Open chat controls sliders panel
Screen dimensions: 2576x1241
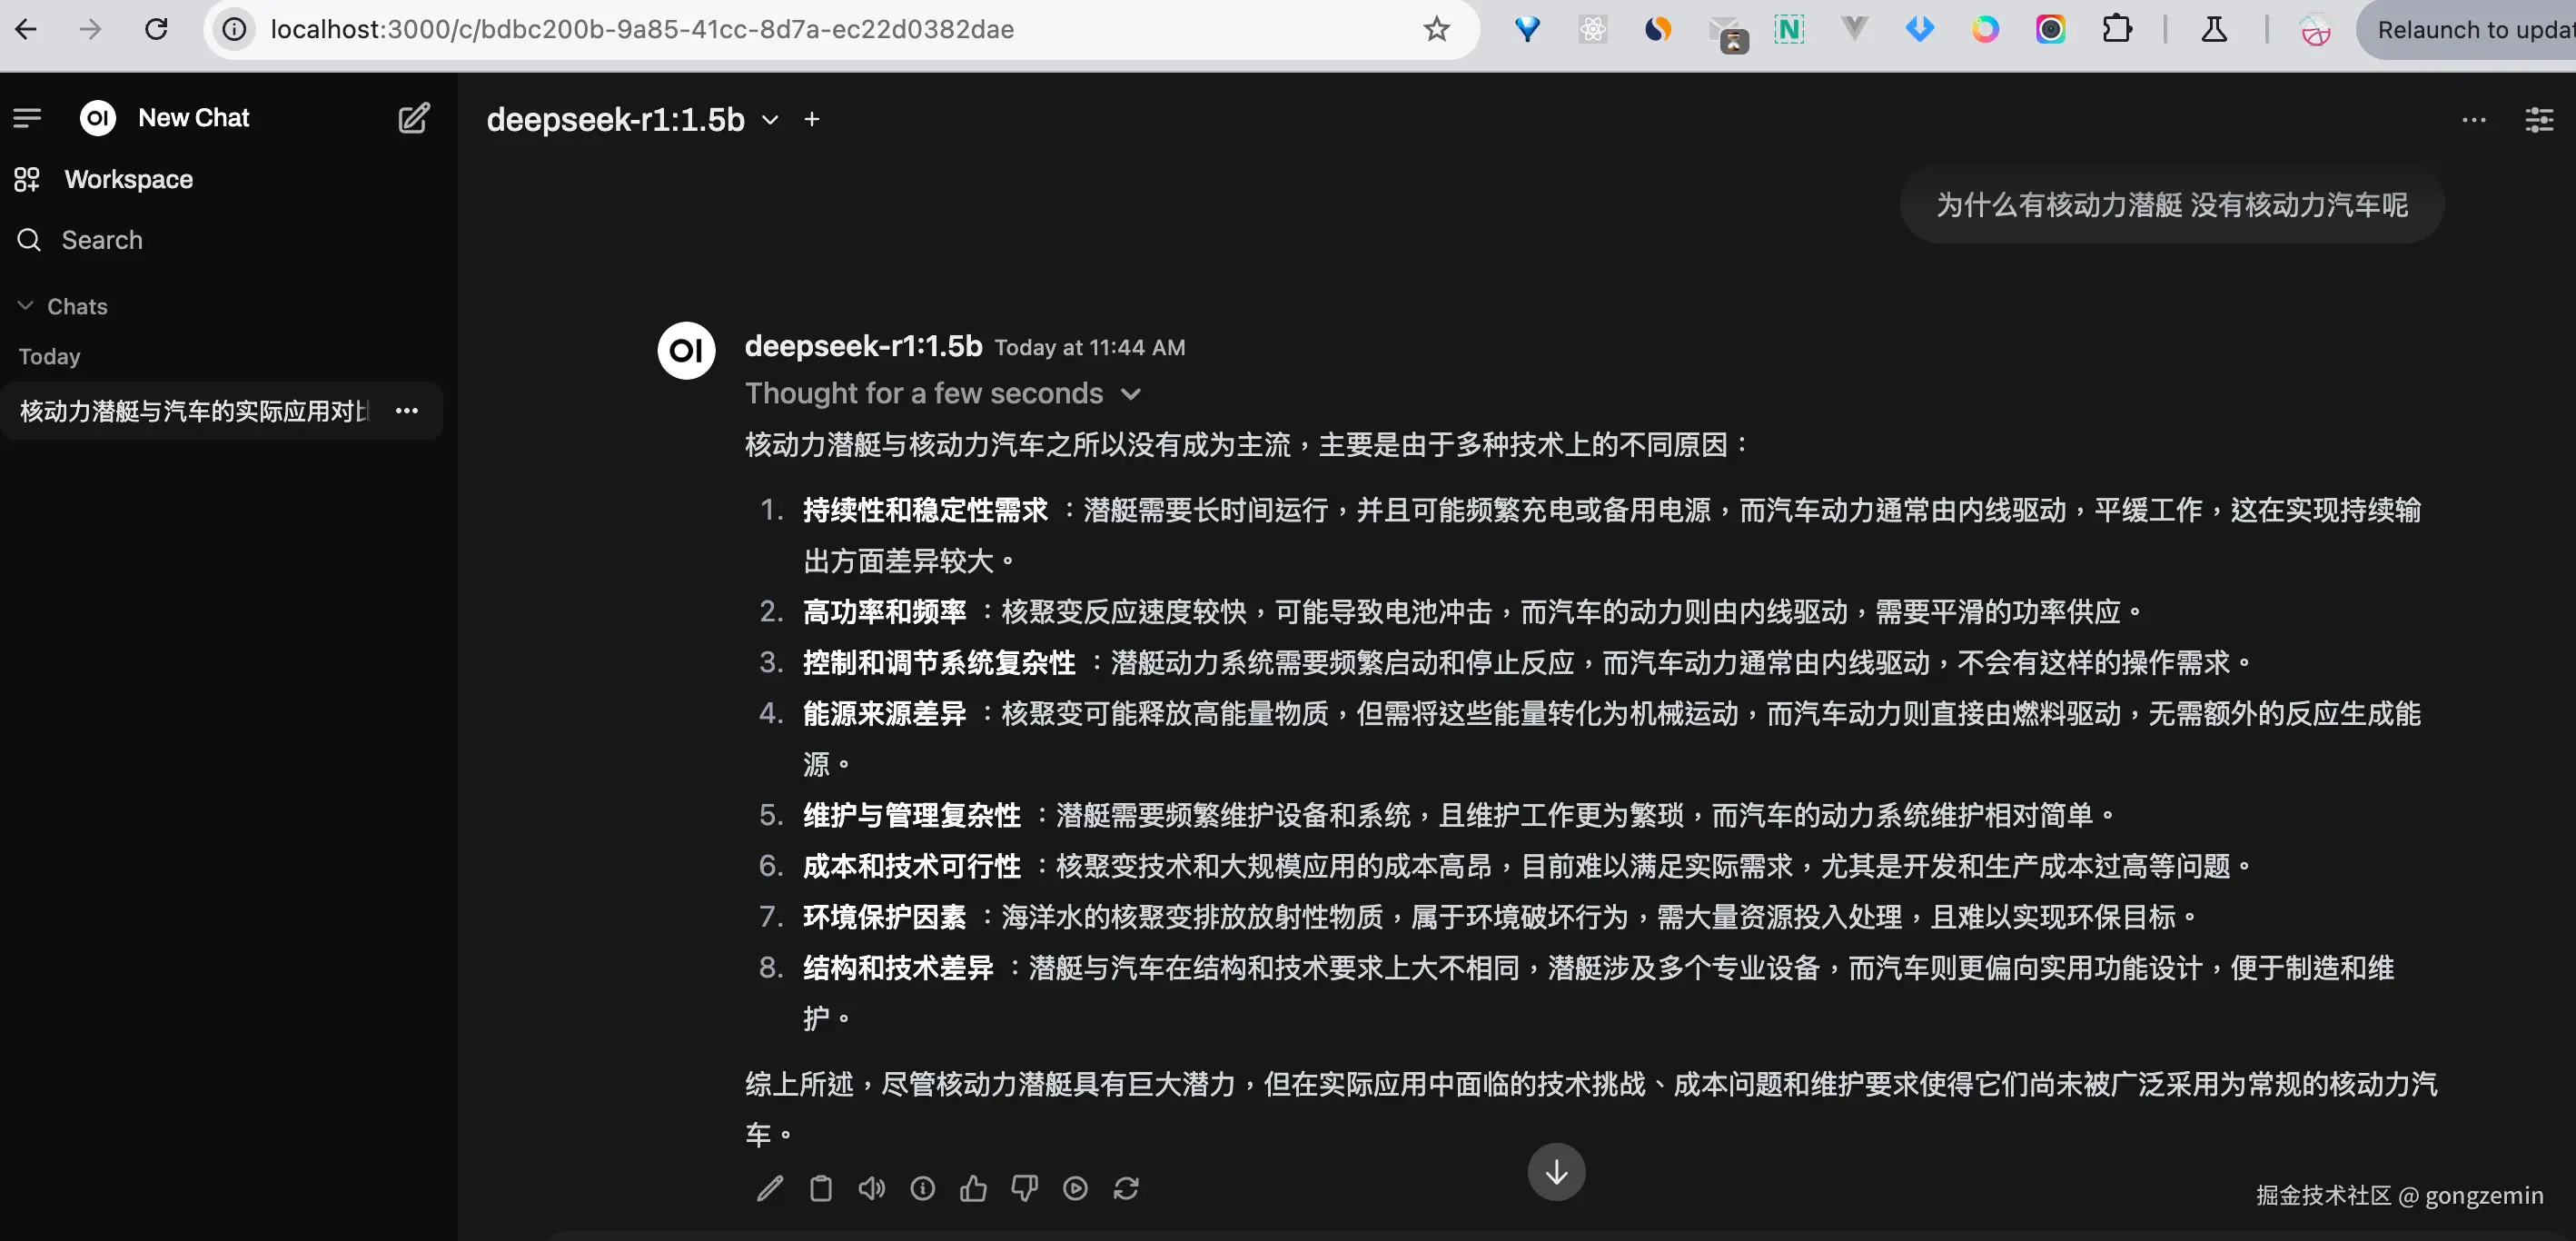2539,120
